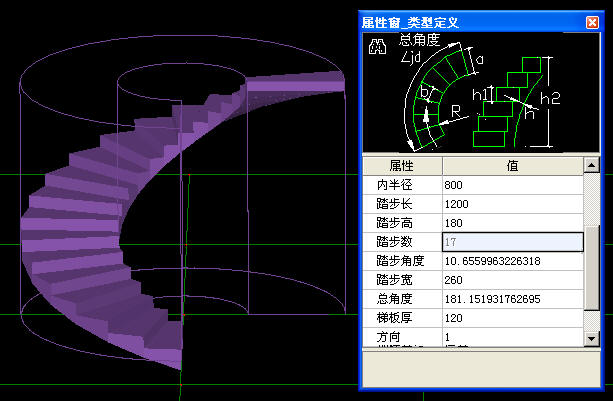This screenshot has height=401, width=613.
Task: Click the 属性 column header
Action: click(x=402, y=166)
